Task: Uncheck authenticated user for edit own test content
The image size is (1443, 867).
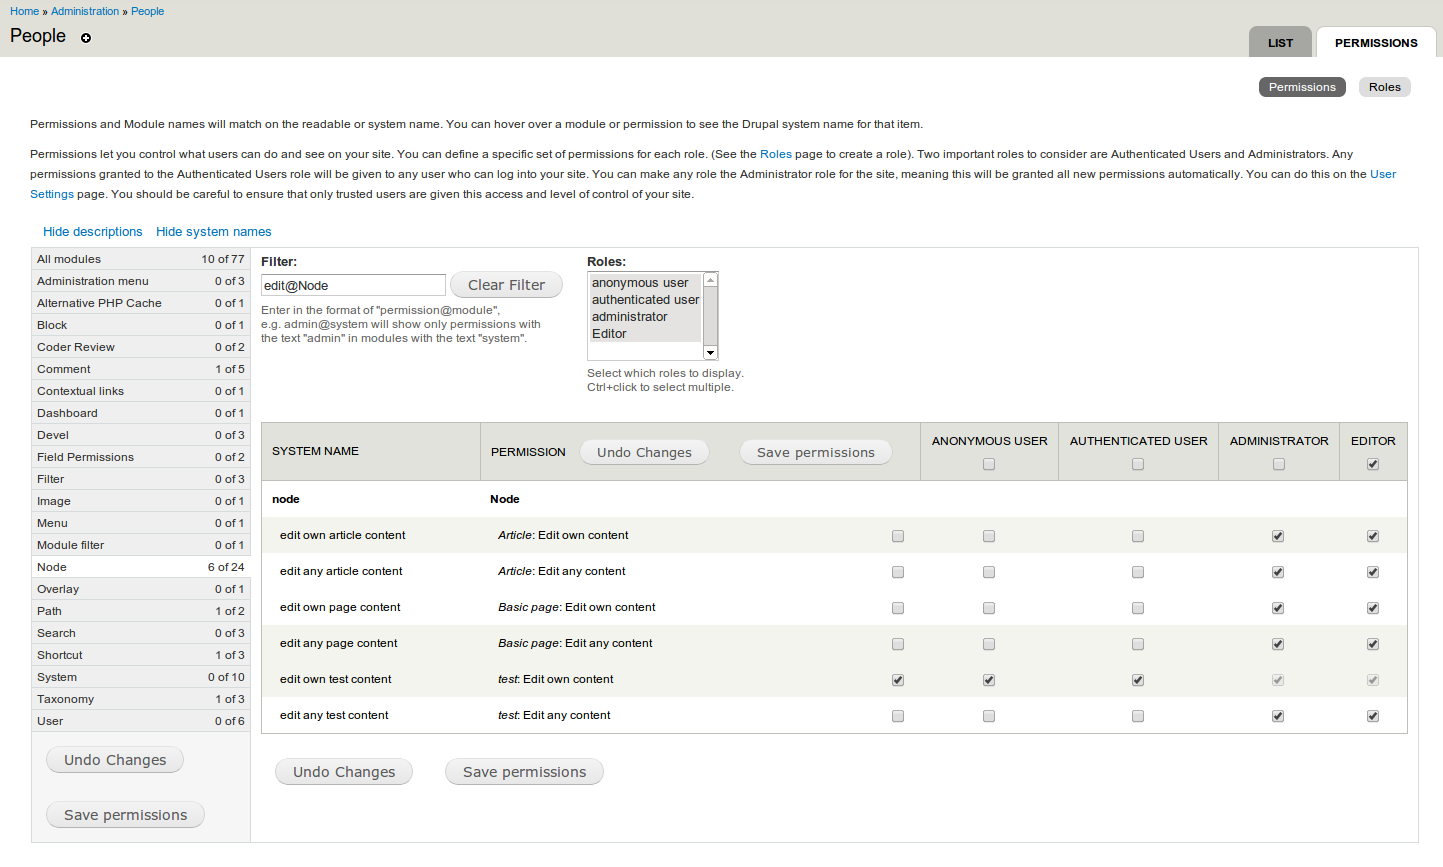Action: point(1138,680)
